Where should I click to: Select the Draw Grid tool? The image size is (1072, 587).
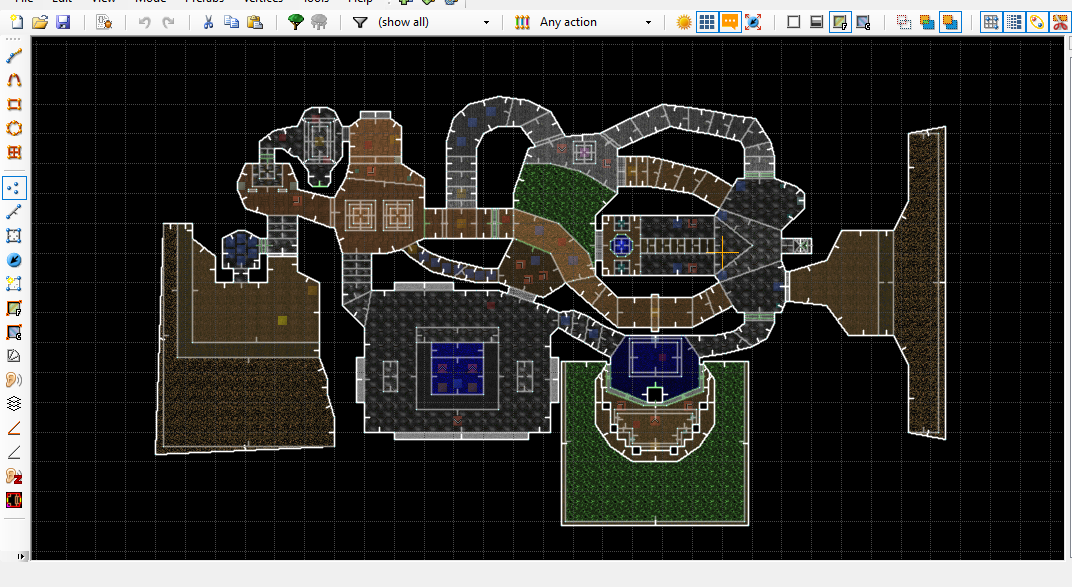point(14,152)
